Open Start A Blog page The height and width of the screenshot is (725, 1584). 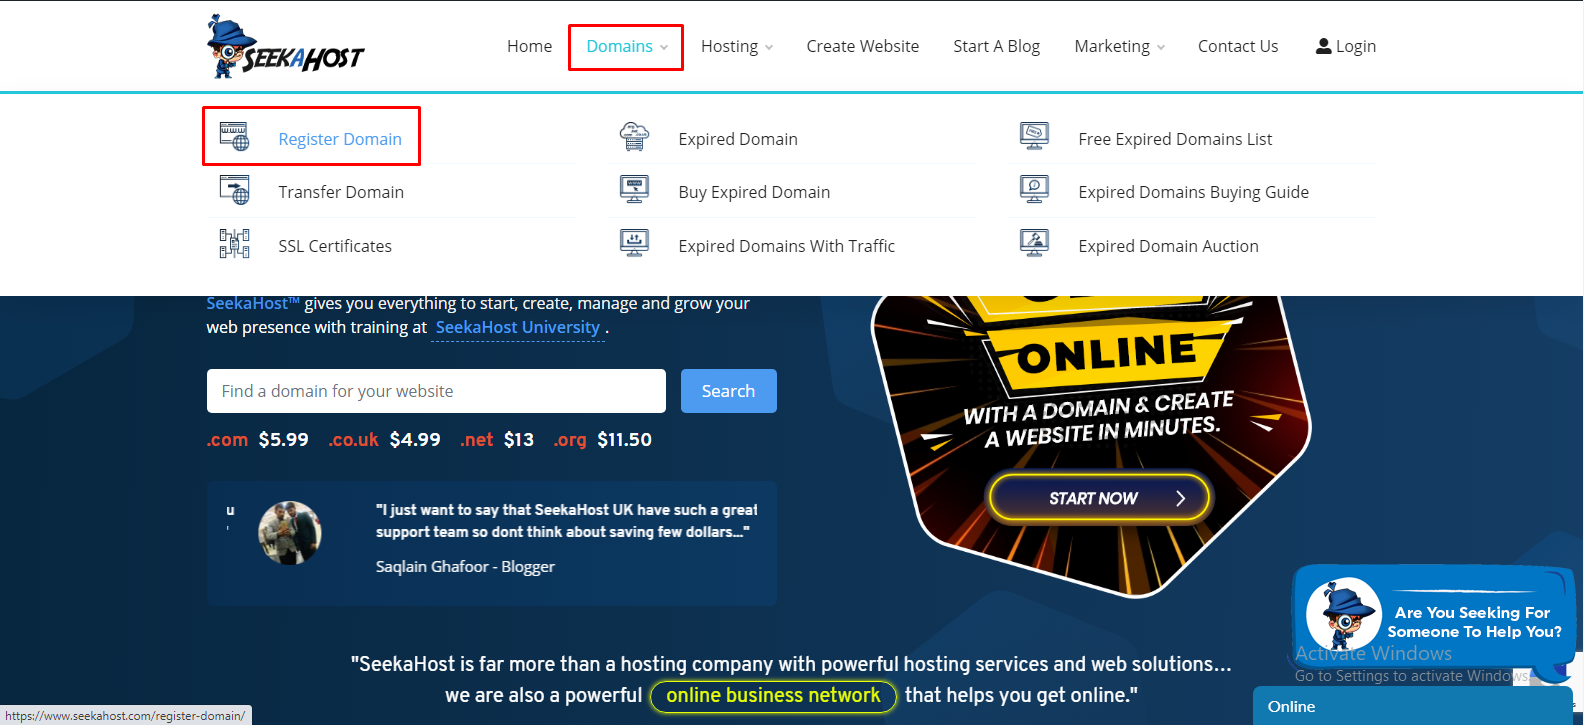pyautogui.click(x=996, y=46)
